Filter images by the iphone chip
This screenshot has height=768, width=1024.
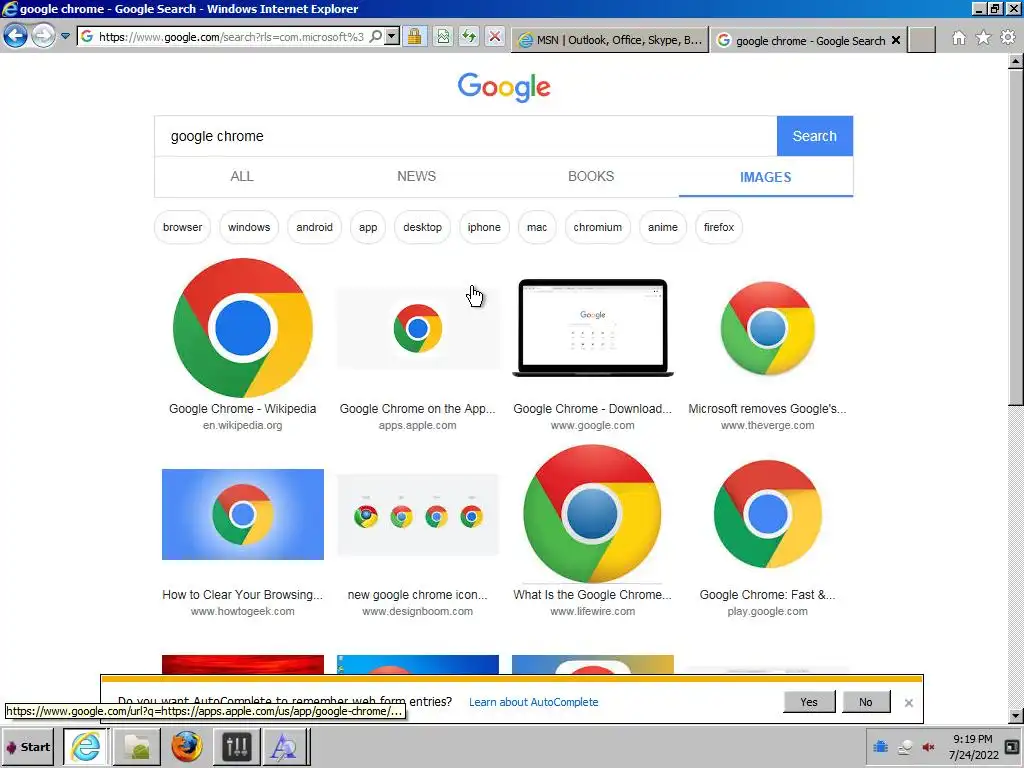click(x=484, y=227)
